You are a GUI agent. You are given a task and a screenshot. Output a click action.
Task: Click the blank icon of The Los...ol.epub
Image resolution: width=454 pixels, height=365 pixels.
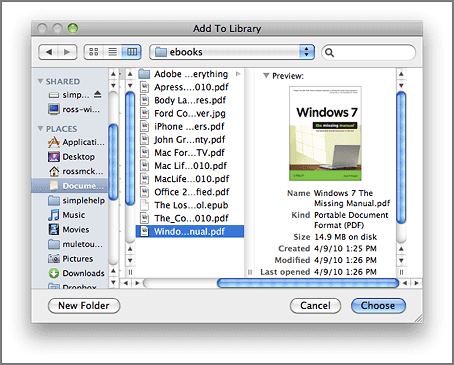[144, 205]
